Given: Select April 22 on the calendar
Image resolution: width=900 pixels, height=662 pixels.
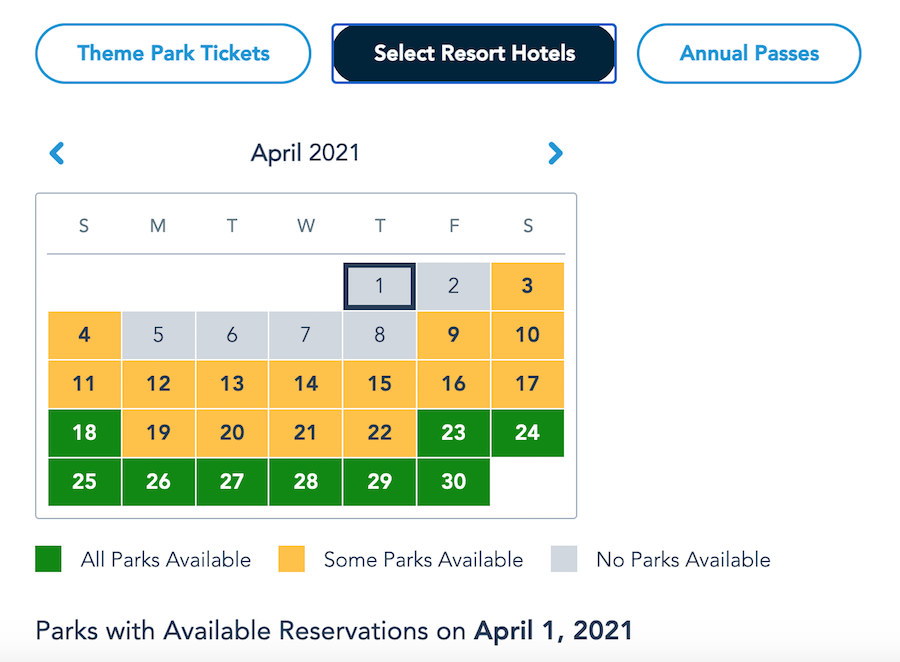Looking at the screenshot, I should pos(380,432).
